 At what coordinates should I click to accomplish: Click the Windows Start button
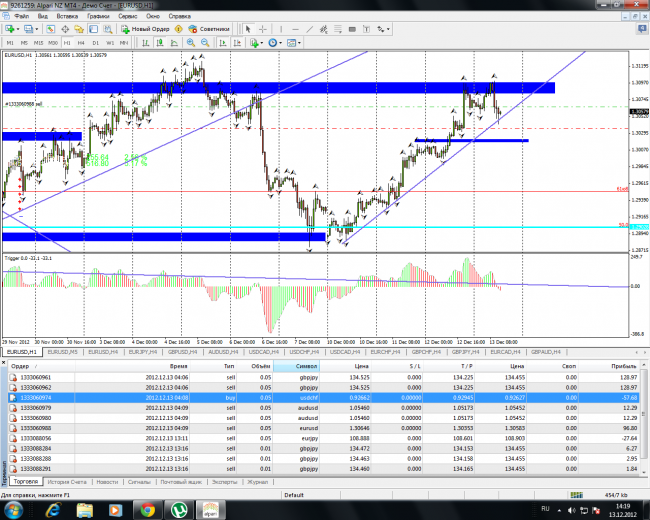coord(14,508)
